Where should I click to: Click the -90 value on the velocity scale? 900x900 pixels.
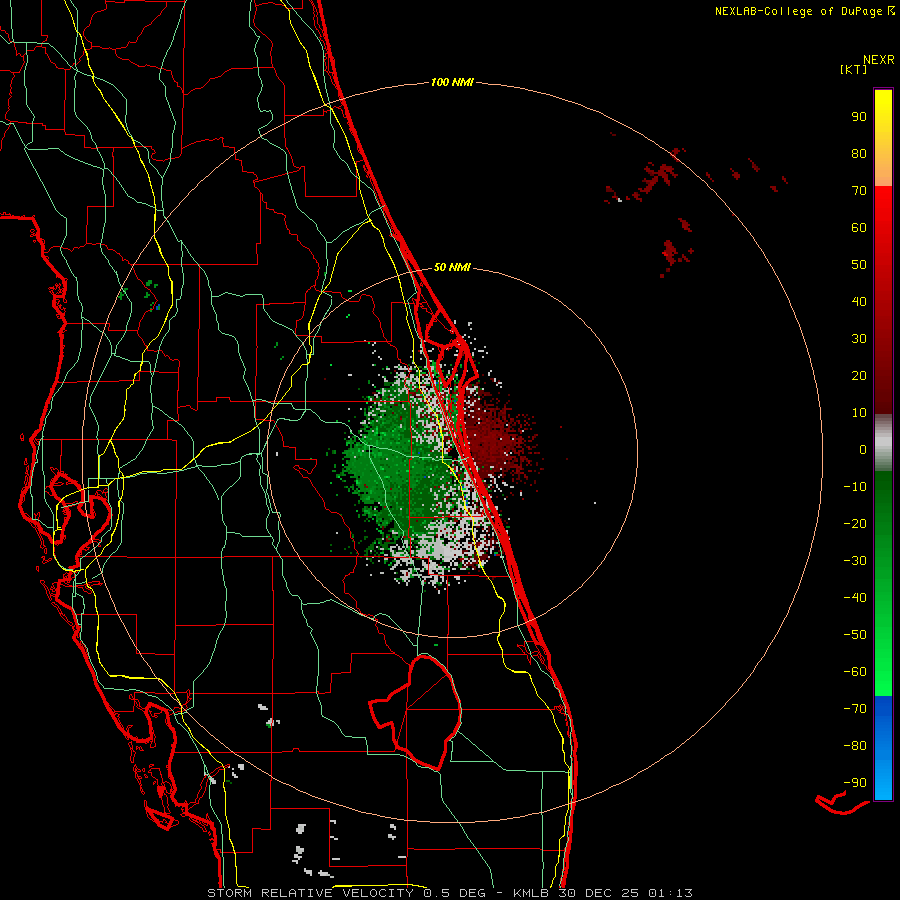click(855, 783)
